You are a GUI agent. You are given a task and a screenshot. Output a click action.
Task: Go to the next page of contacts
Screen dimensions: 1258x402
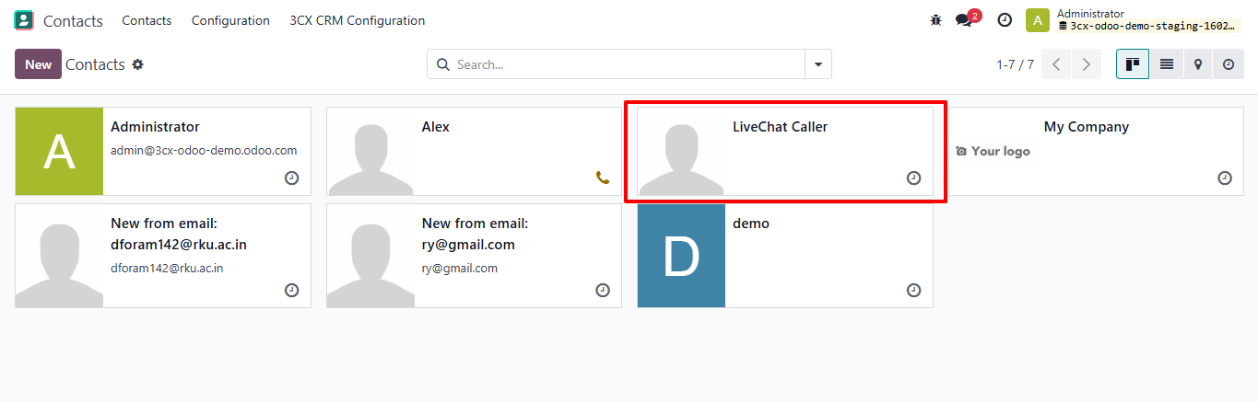[1086, 64]
